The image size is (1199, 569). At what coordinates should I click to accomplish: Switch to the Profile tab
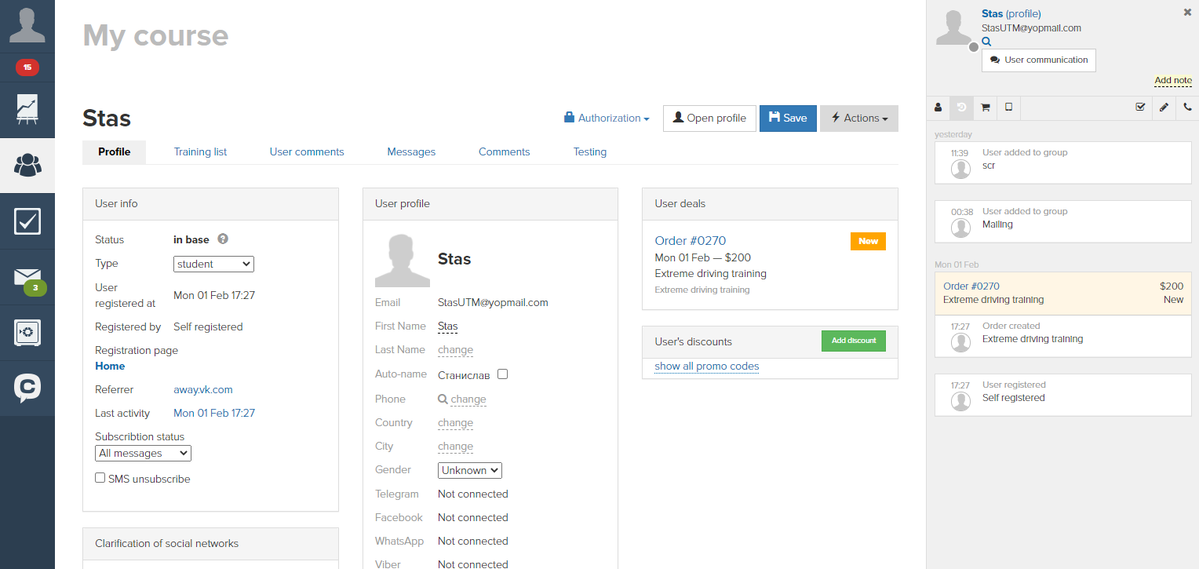(114, 152)
